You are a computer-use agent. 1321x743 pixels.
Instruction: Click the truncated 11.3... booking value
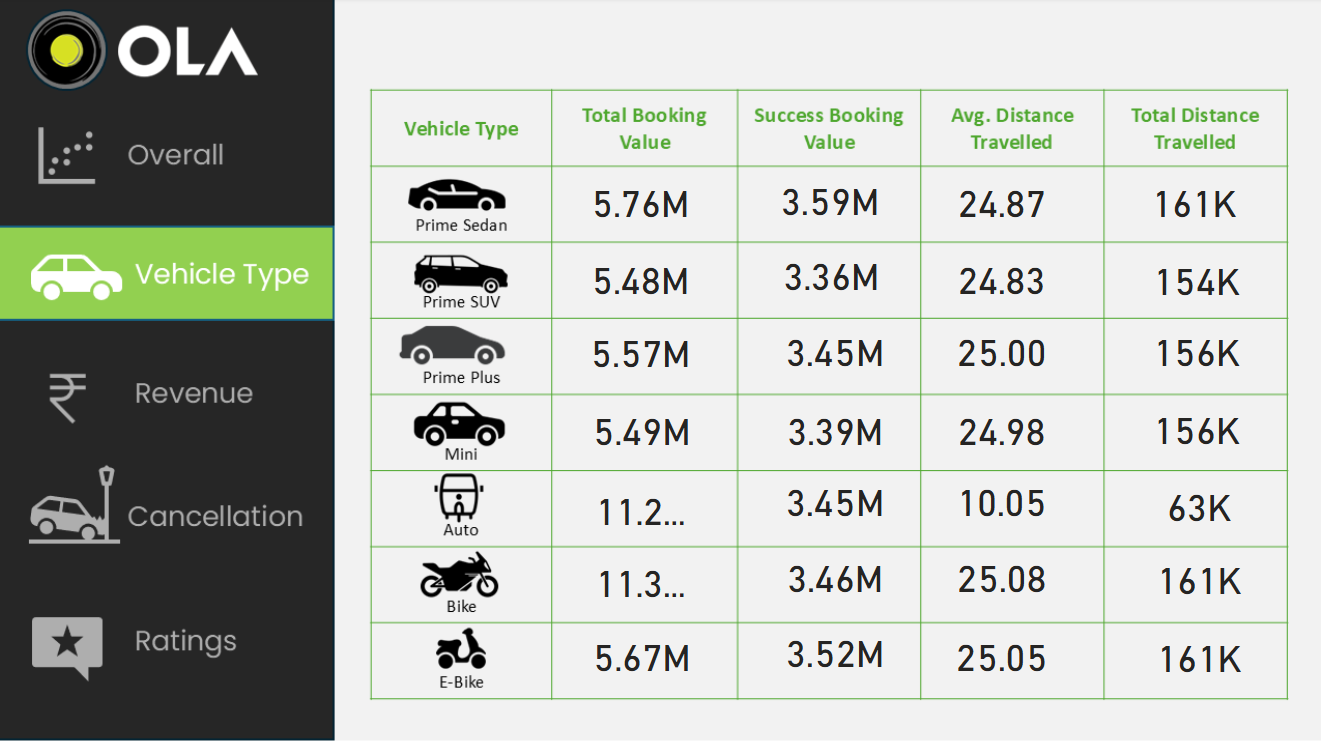click(x=642, y=585)
